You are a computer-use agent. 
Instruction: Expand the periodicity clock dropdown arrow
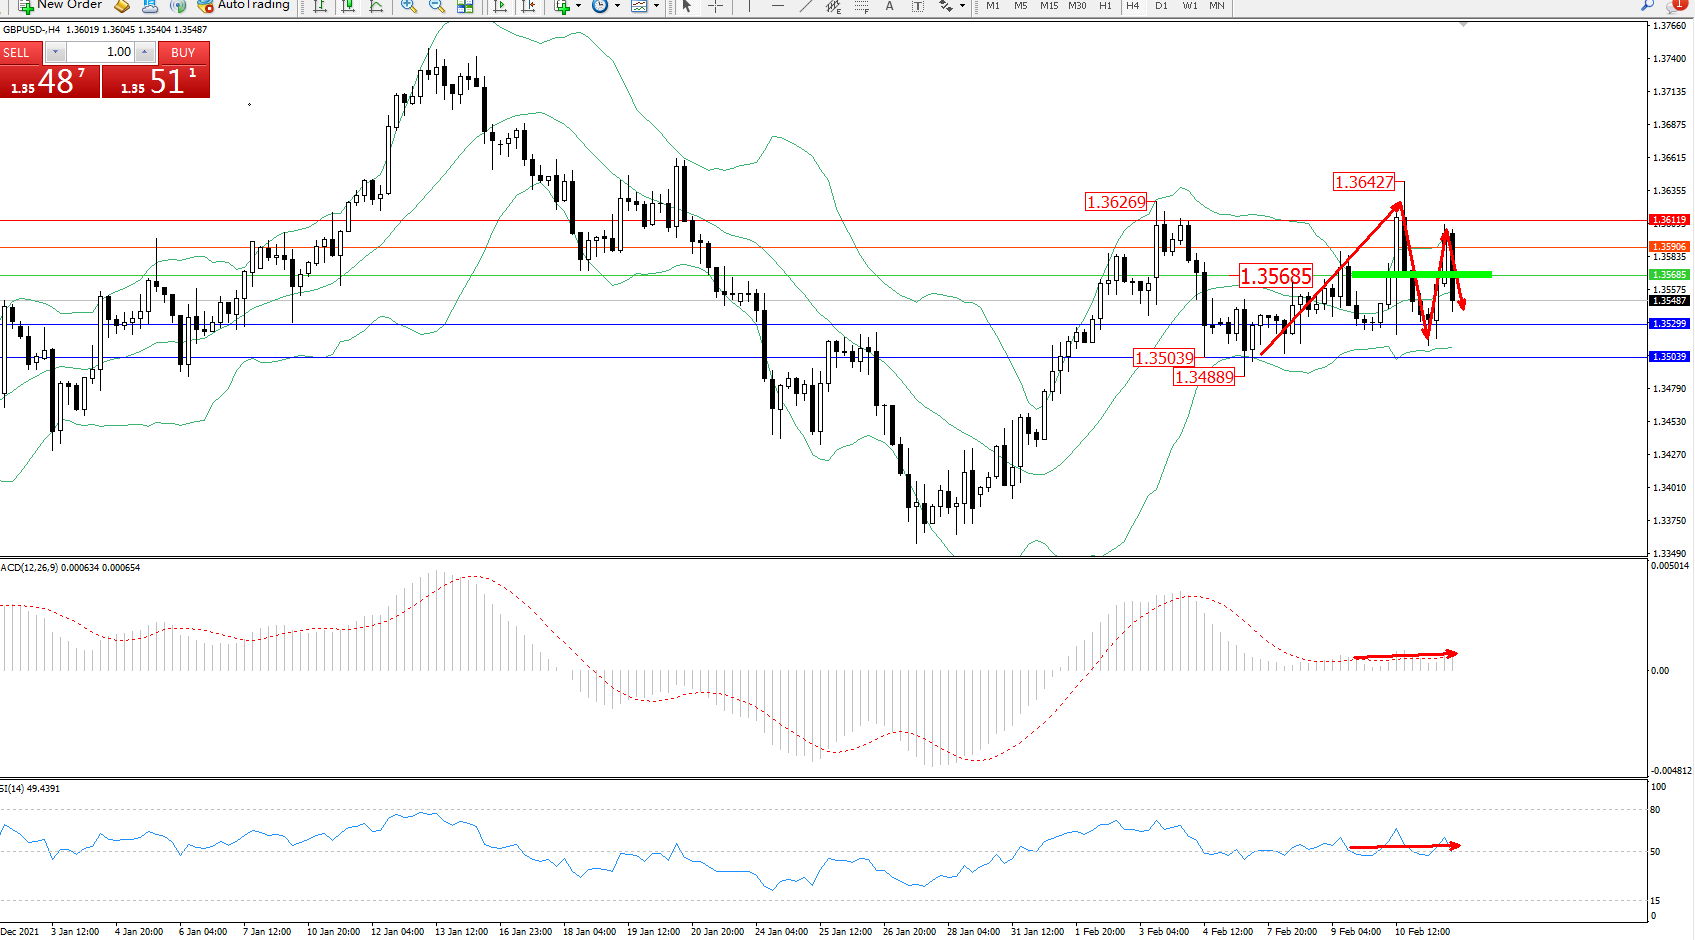[x=617, y=6]
